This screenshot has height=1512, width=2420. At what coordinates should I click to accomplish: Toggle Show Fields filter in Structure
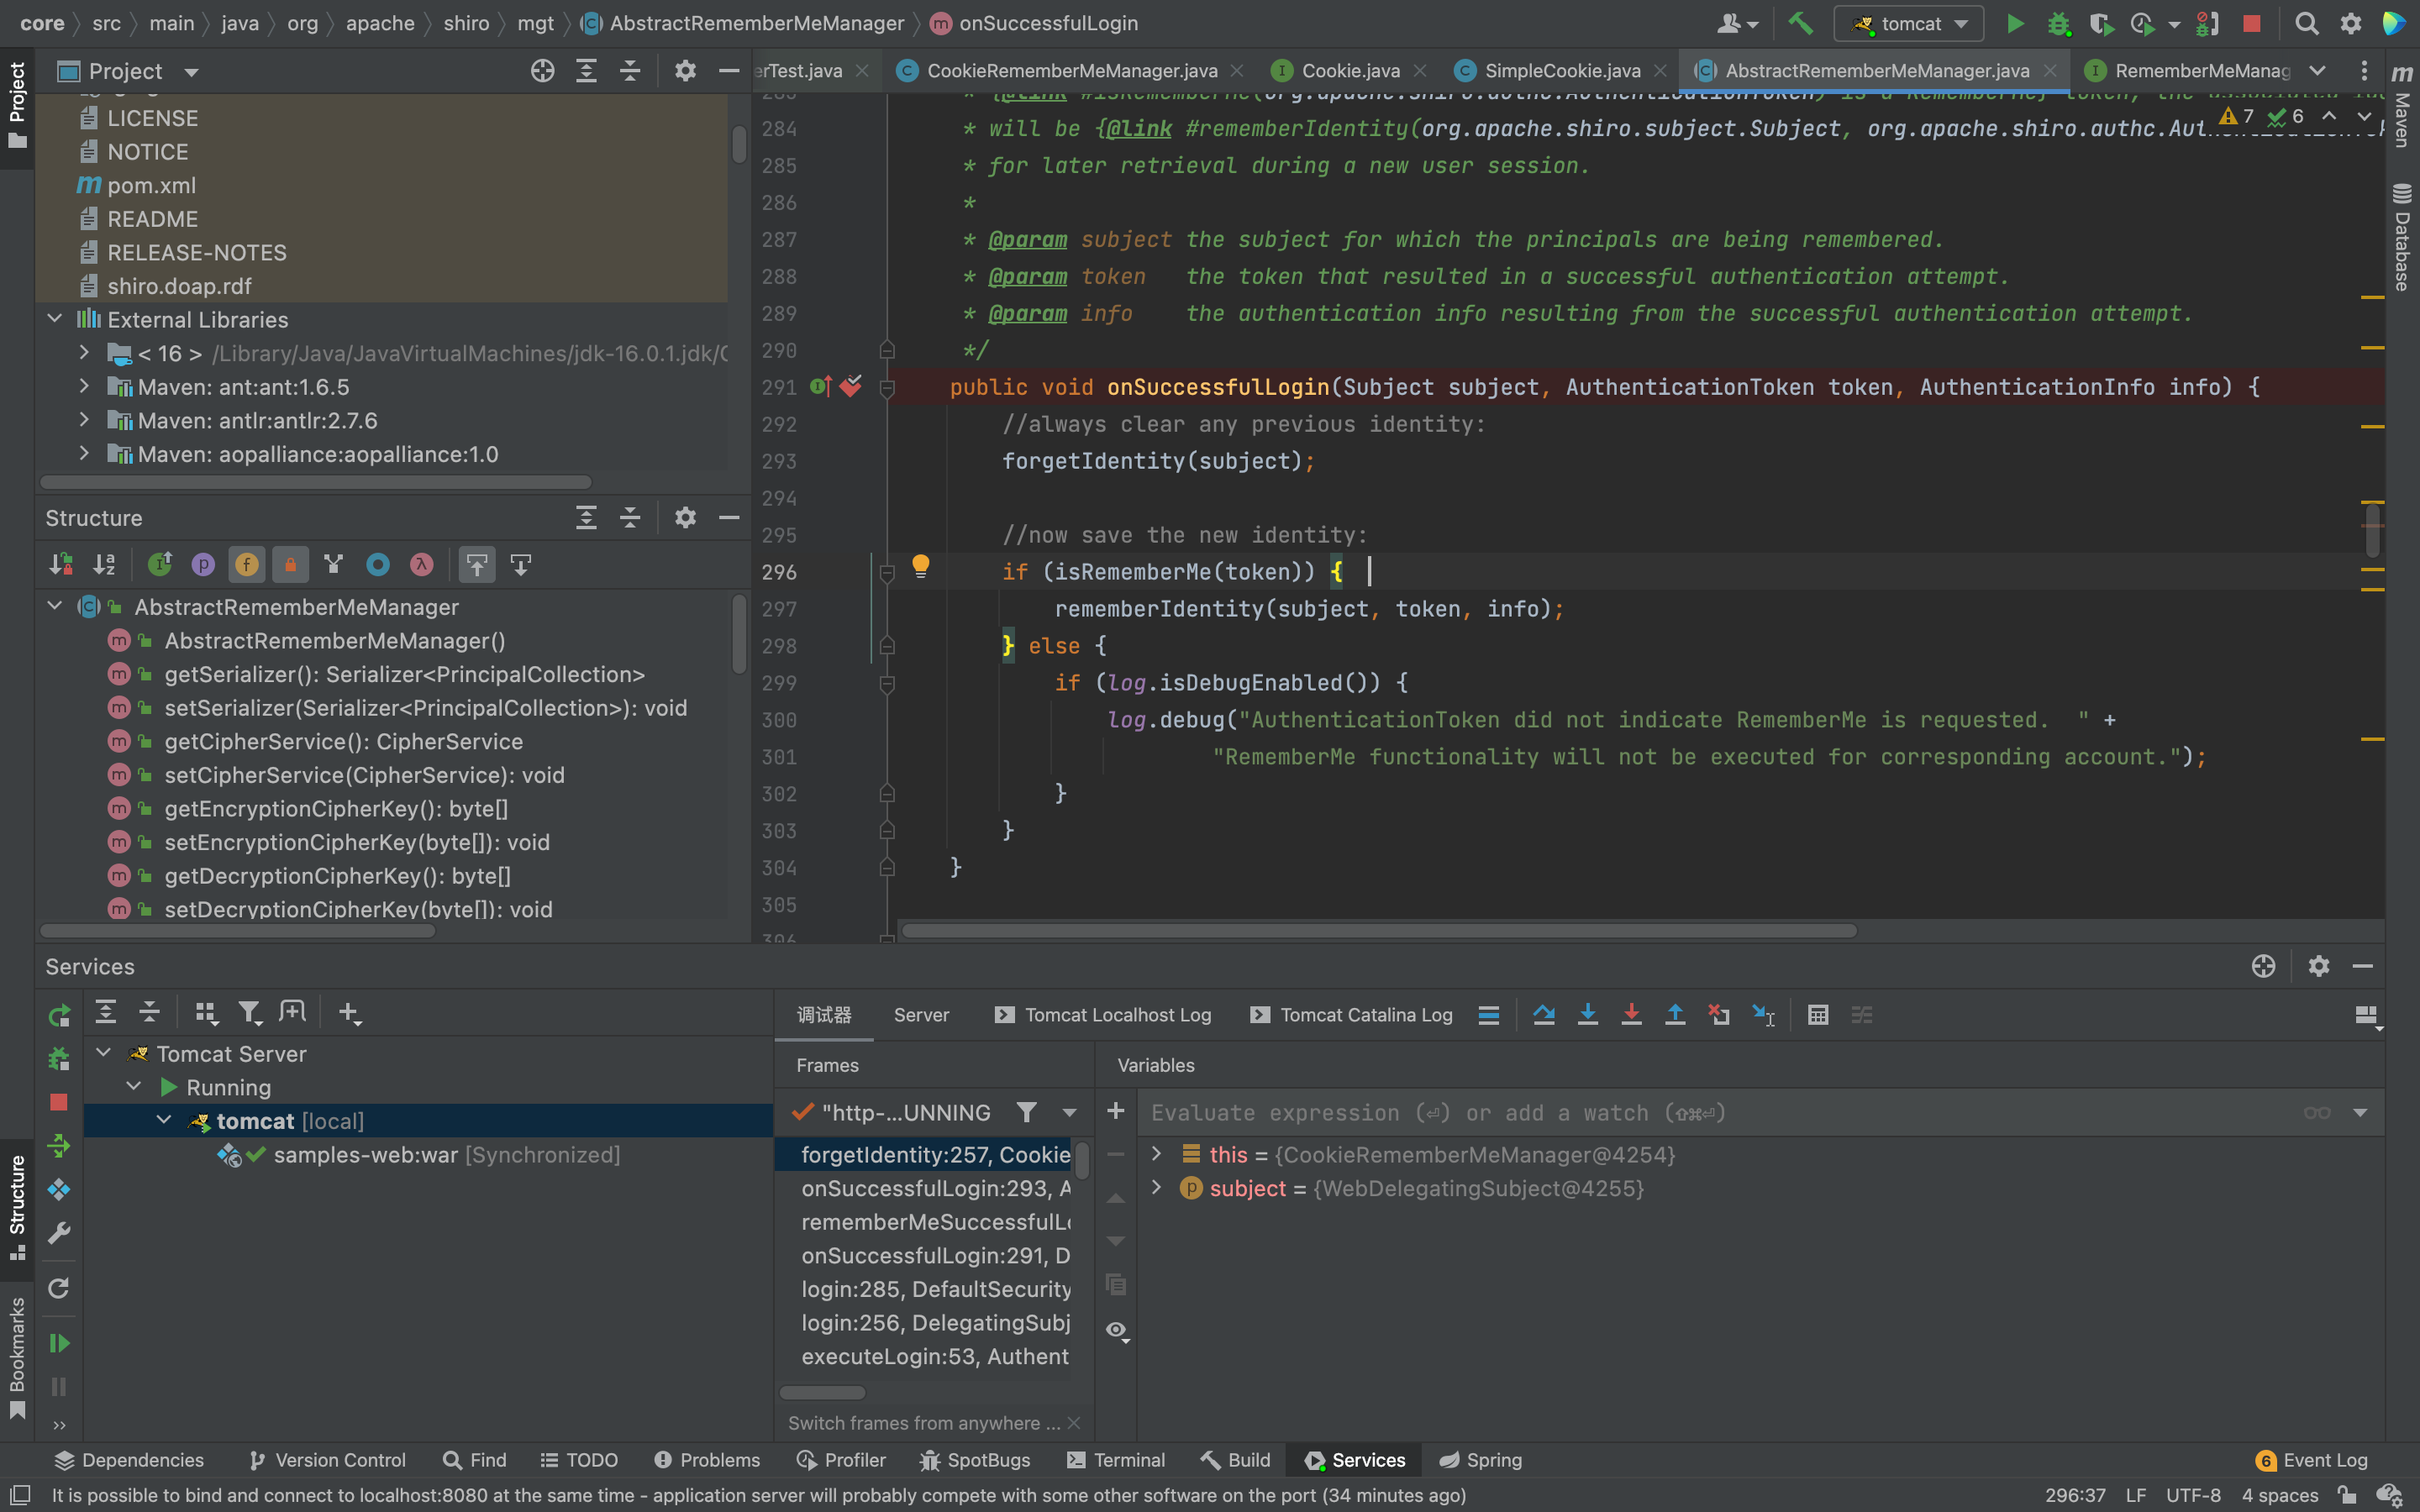pyautogui.click(x=247, y=565)
